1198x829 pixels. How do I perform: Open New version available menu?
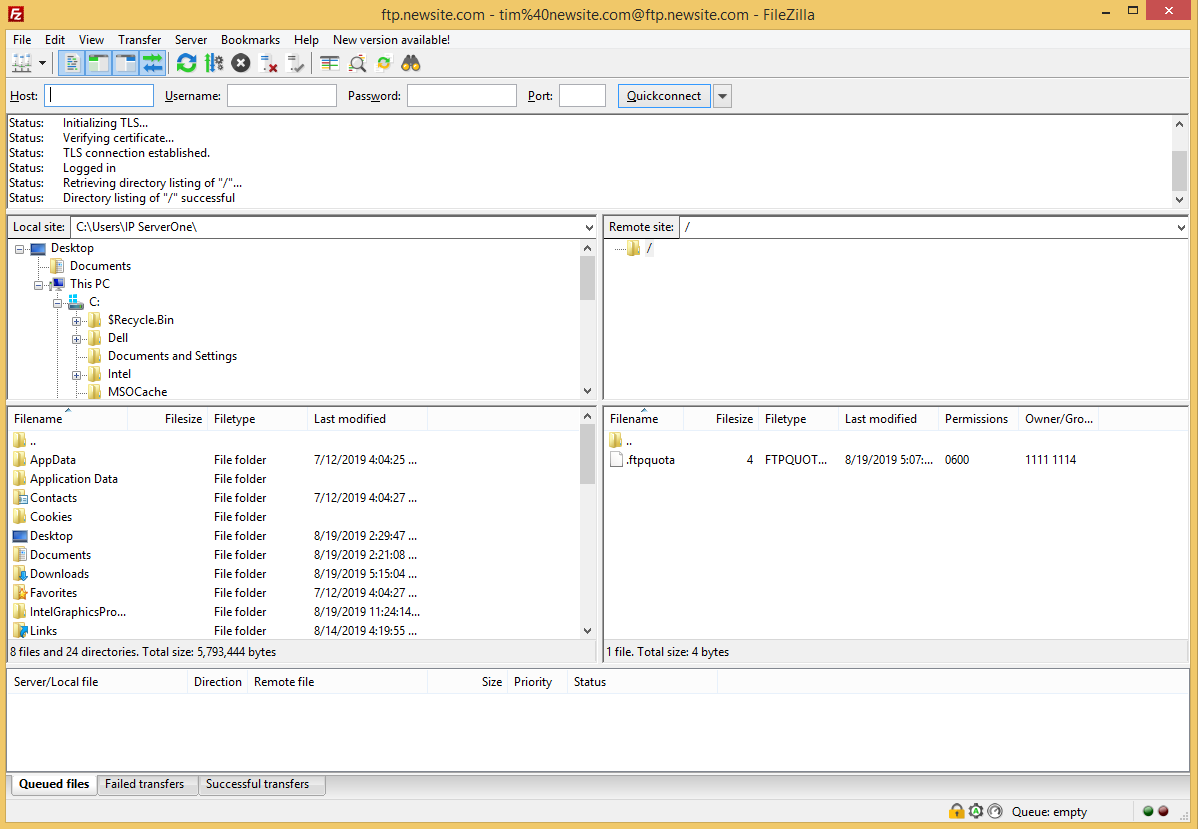pyautogui.click(x=391, y=40)
